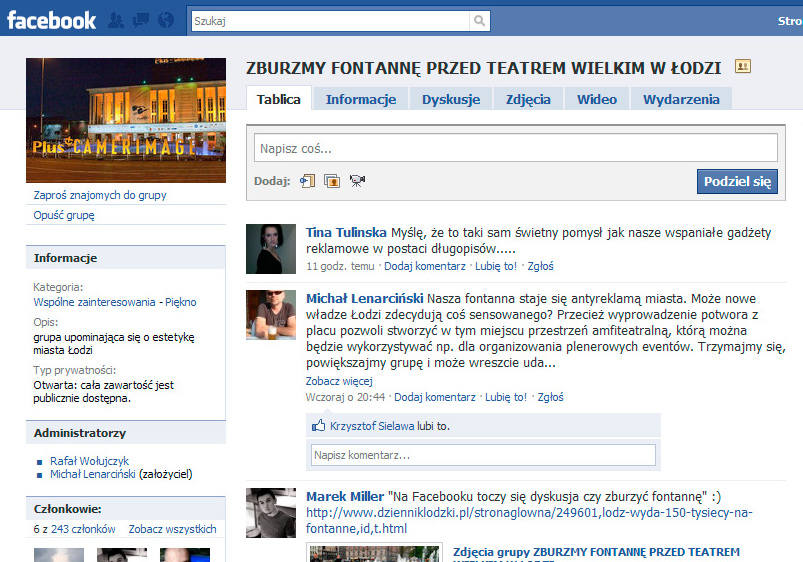Open Michał Lenarciński link under Administratorzy

coord(93,474)
